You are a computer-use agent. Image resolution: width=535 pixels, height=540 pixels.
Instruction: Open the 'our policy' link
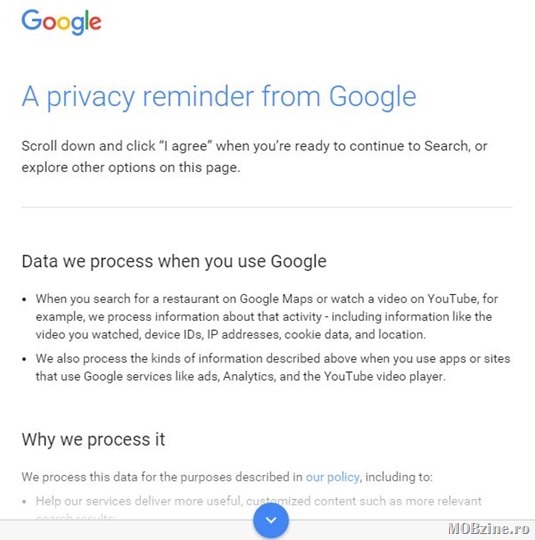332,477
